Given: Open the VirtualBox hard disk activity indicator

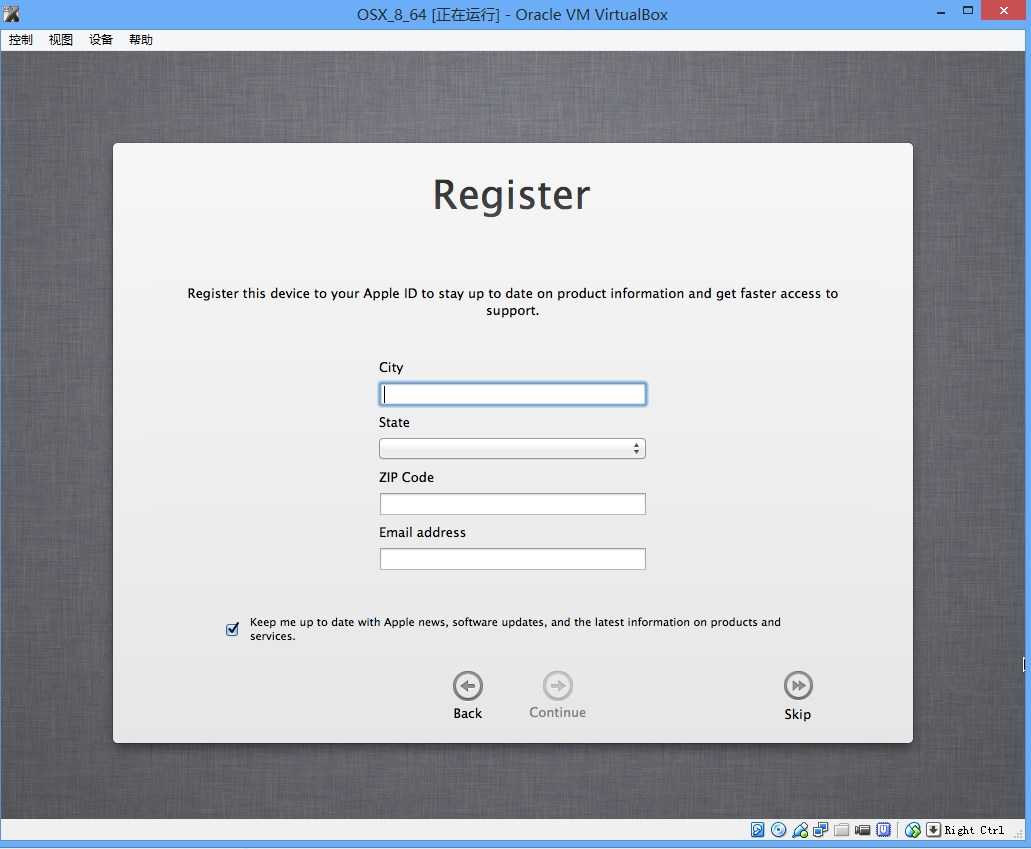Looking at the screenshot, I should pyautogui.click(x=757, y=830).
